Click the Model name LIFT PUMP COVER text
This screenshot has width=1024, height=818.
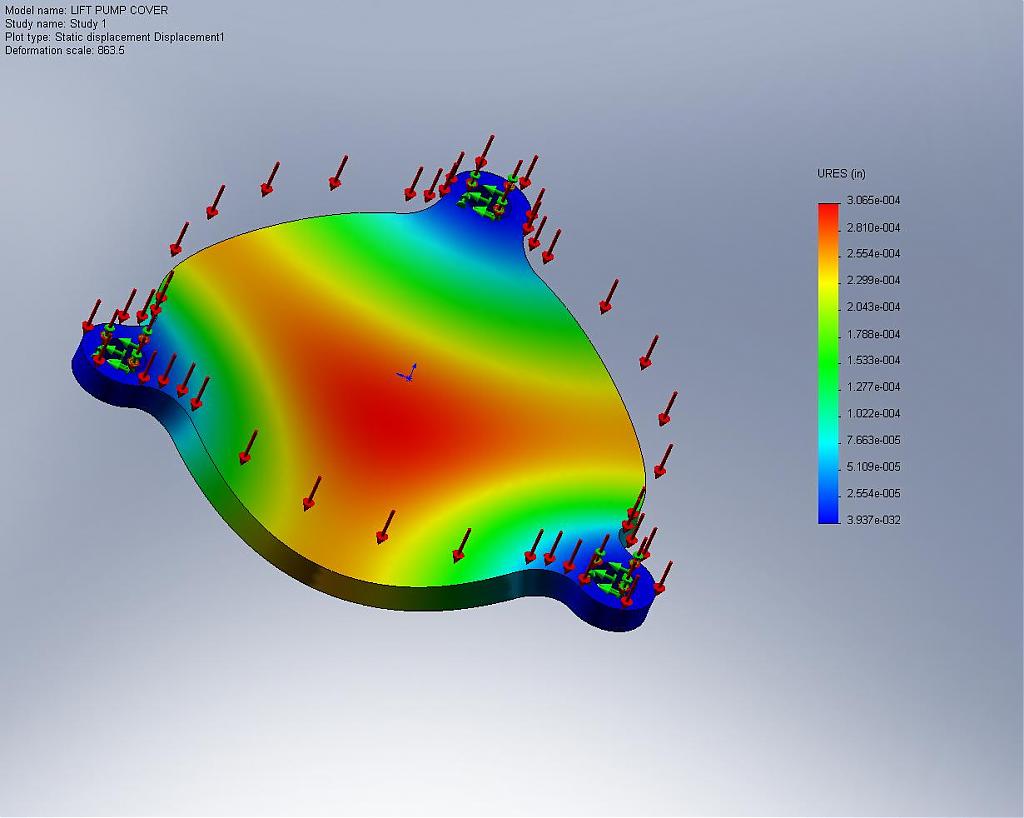coord(87,10)
